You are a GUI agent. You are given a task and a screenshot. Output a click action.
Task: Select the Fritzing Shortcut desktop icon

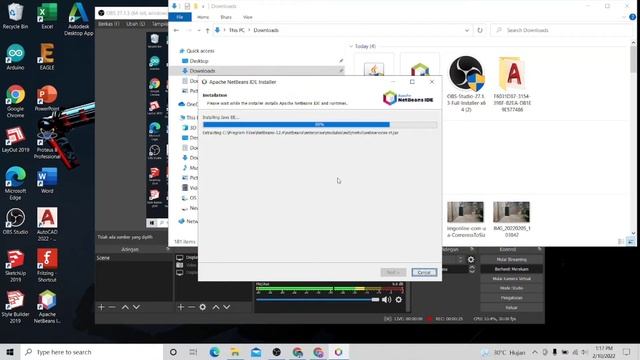47,266
